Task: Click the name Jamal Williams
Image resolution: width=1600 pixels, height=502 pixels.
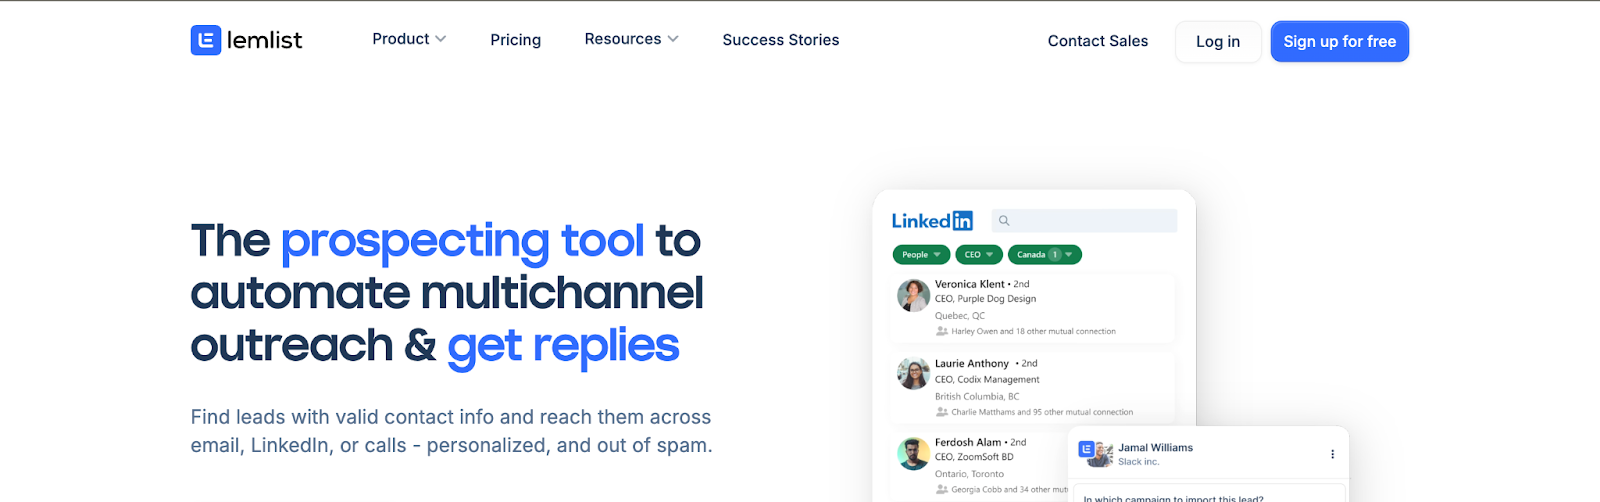Action: coord(1155,448)
